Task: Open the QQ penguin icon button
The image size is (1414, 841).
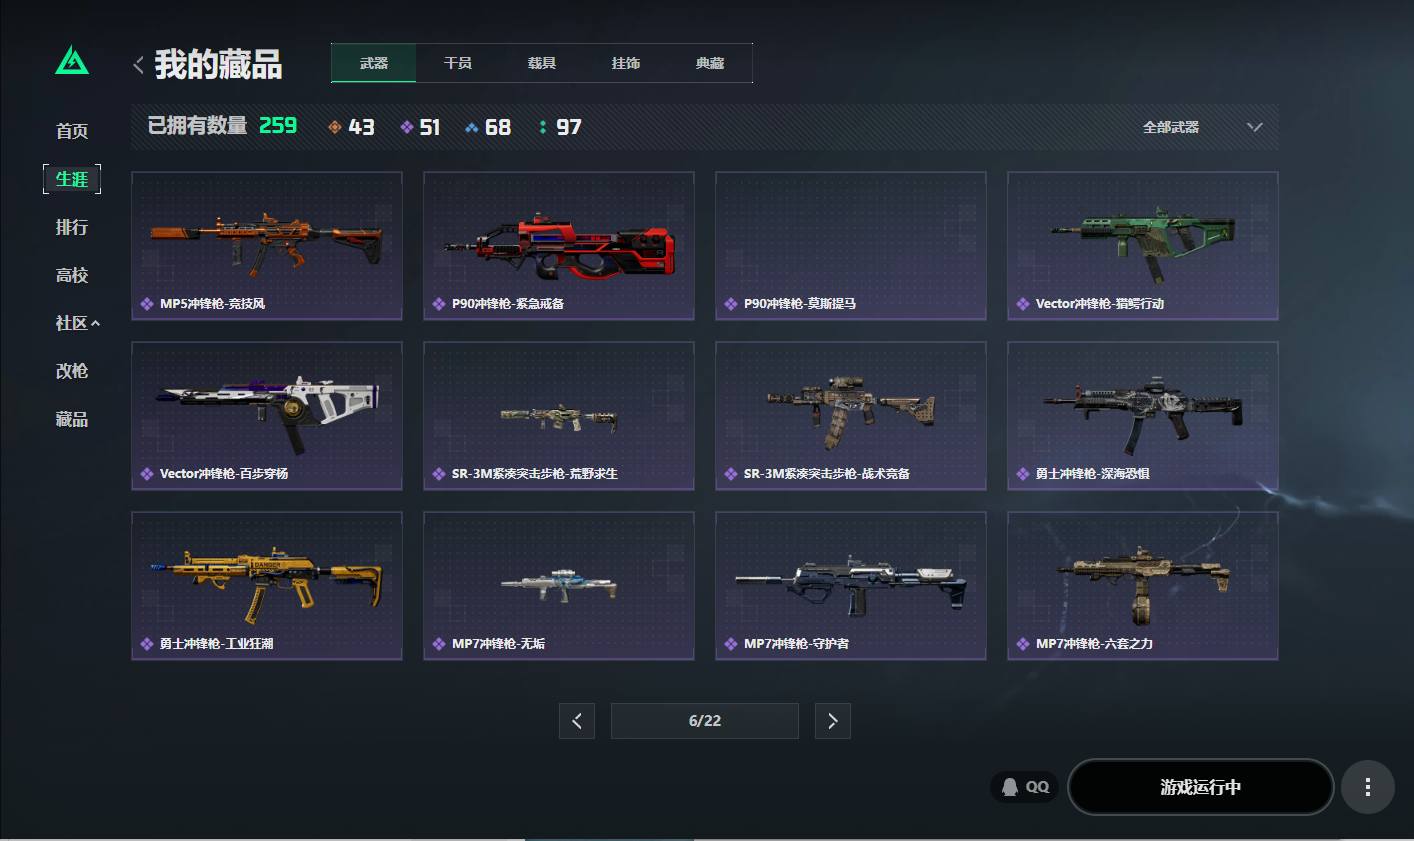Action: (1025, 787)
